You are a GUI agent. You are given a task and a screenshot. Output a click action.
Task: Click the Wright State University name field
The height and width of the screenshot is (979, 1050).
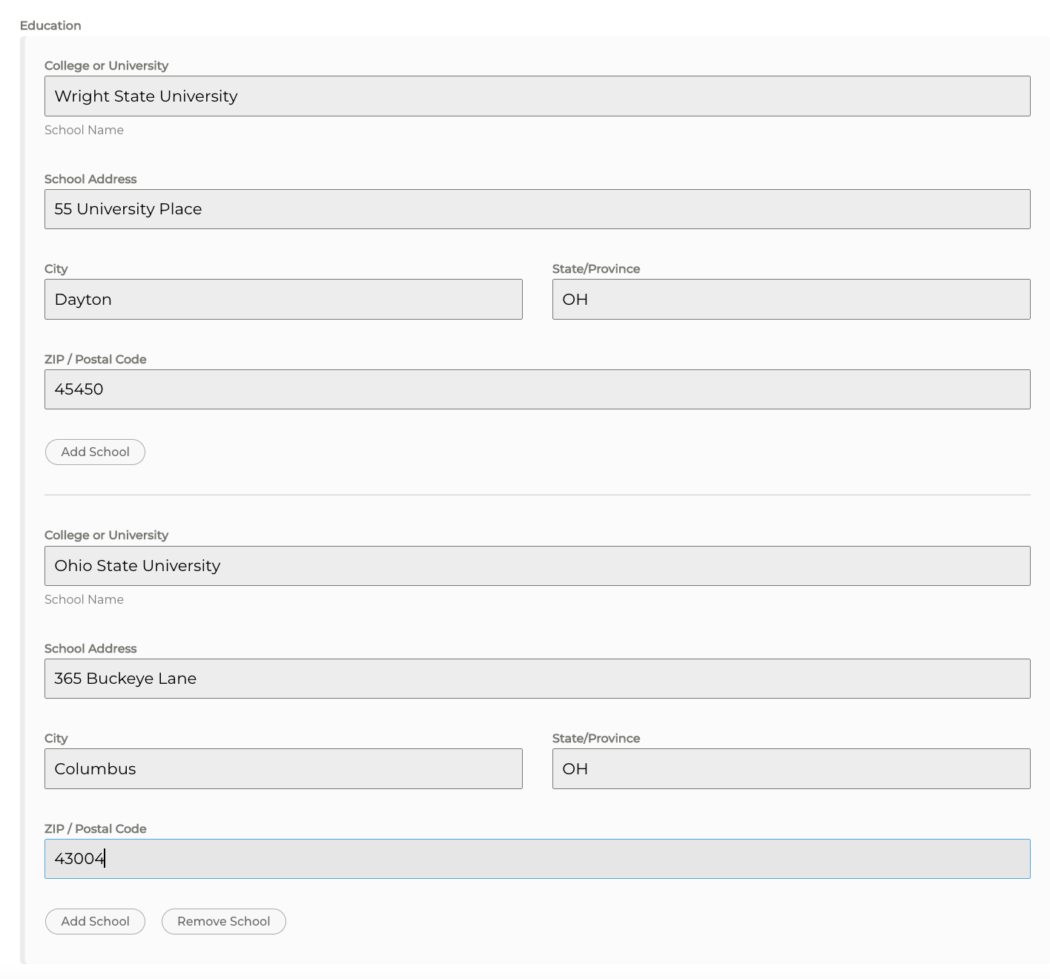point(537,97)
